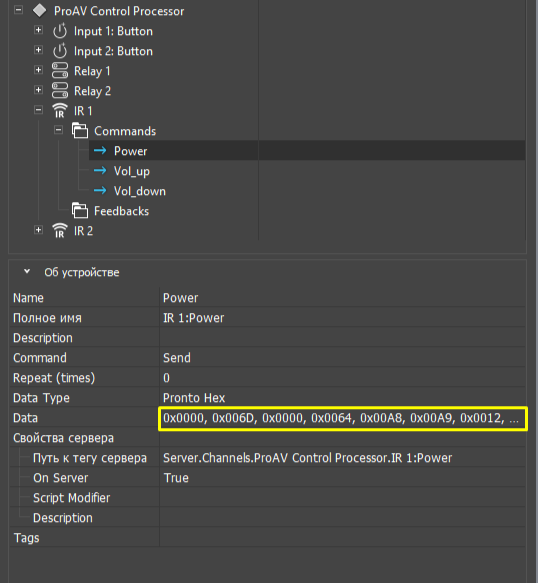Click the Script Modifier value field
This screenshot has width=538, height=583.
342,498
